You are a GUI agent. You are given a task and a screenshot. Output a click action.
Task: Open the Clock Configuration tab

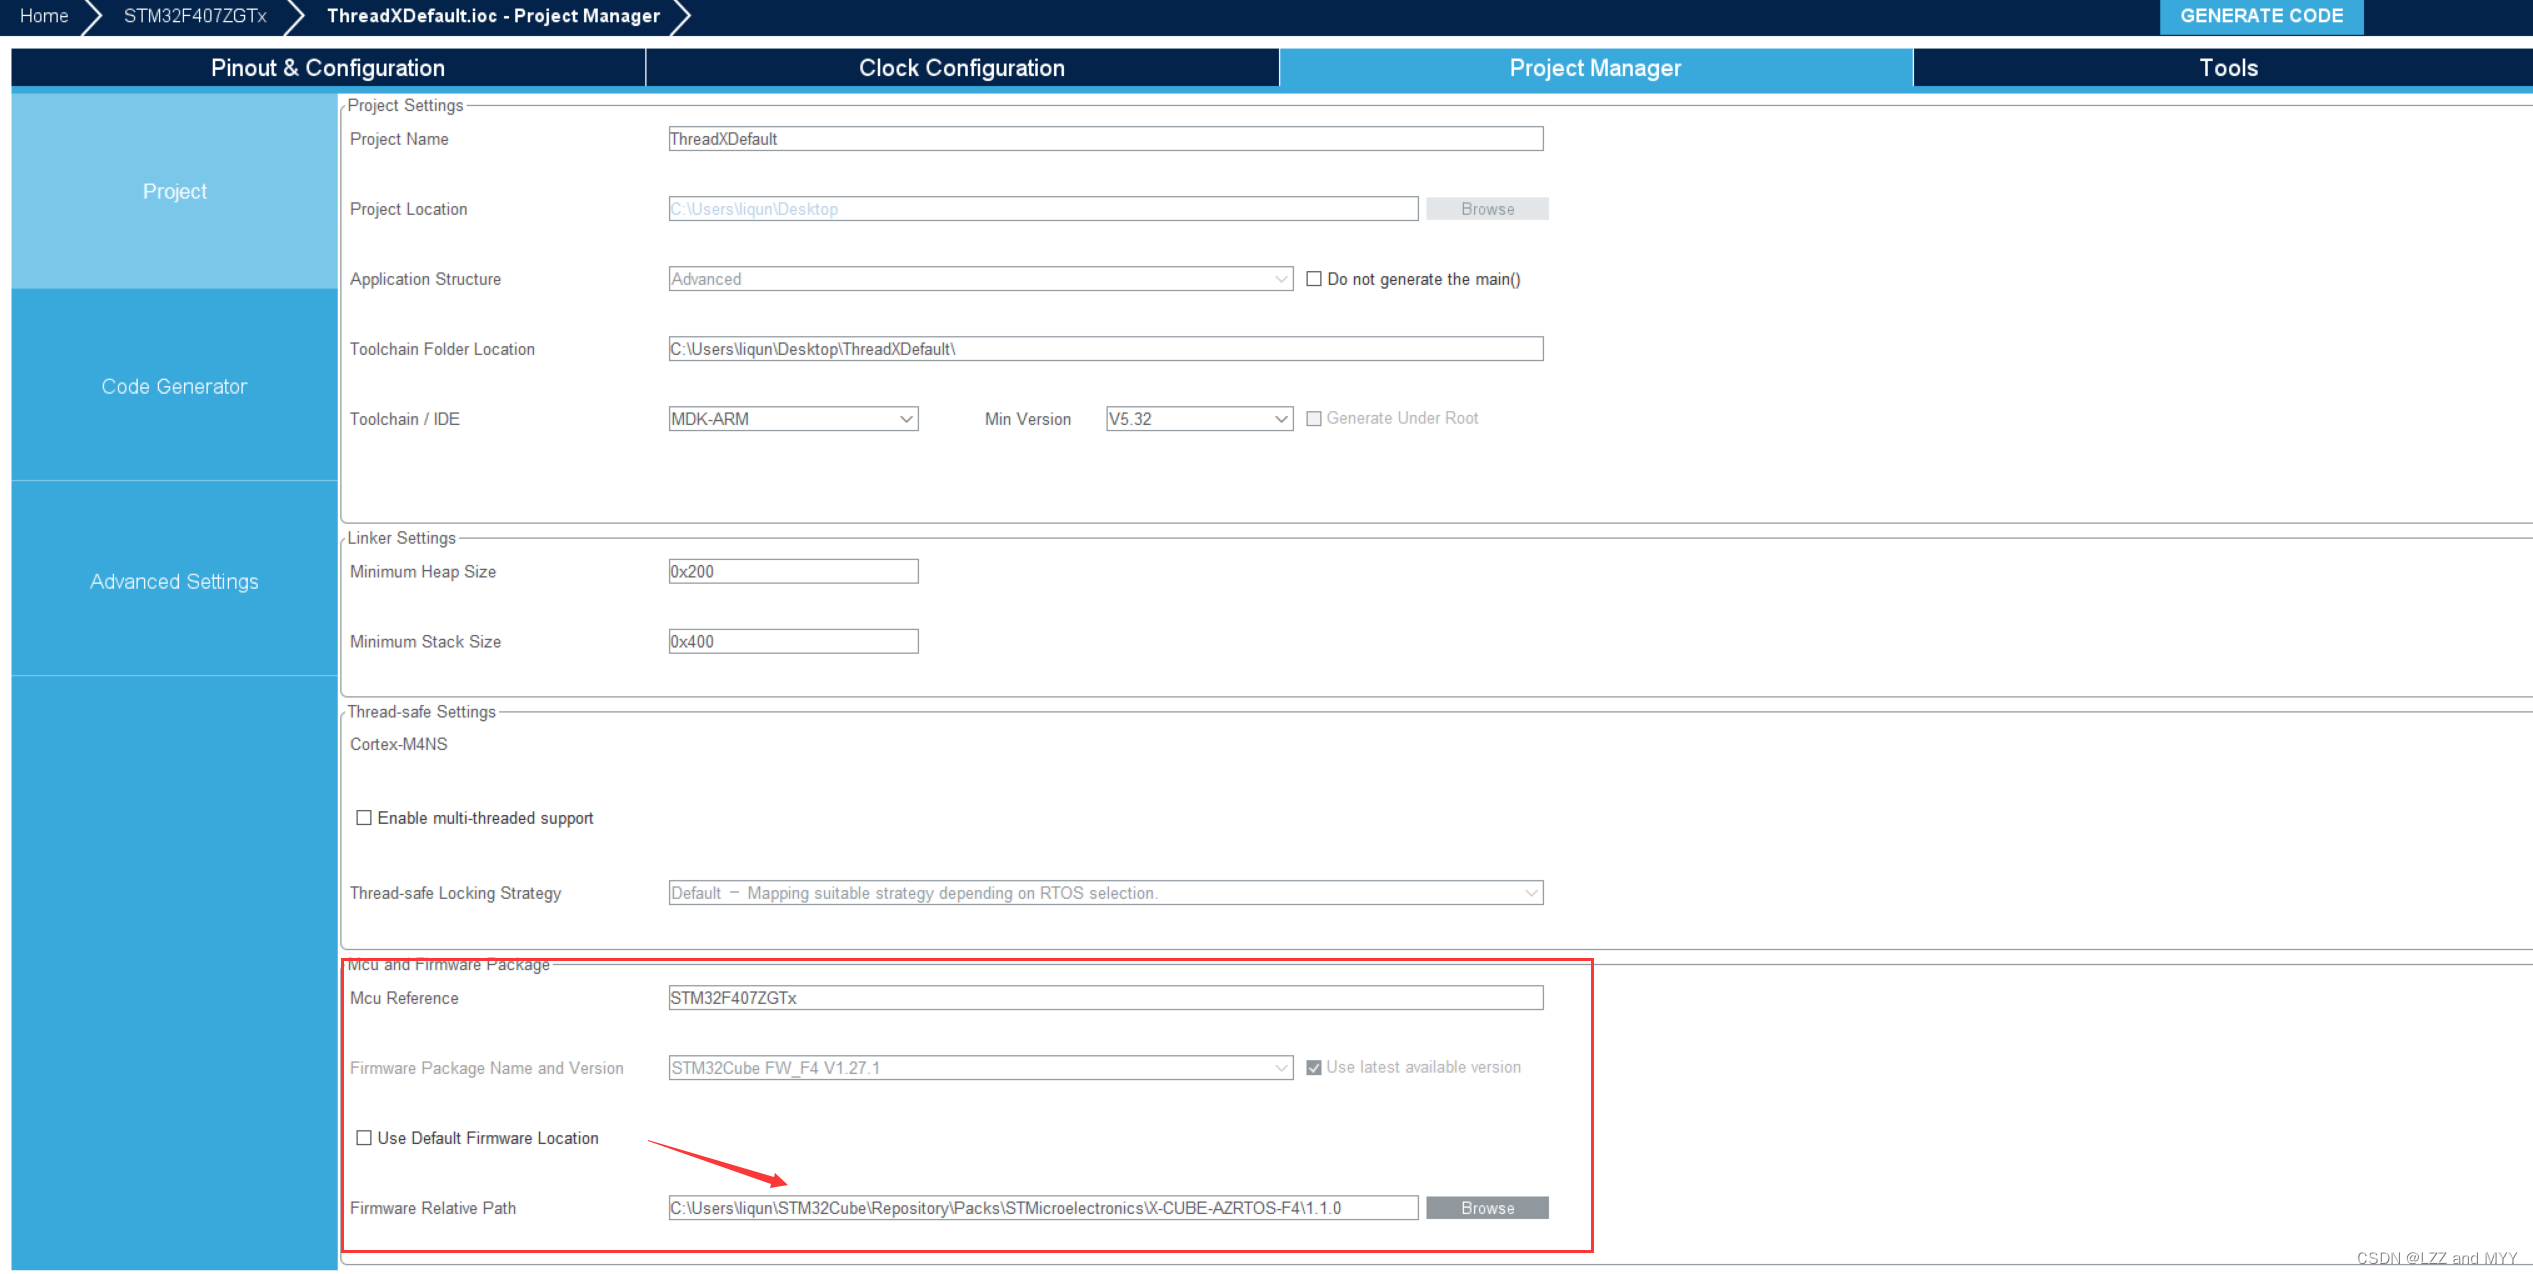(961, 68)
